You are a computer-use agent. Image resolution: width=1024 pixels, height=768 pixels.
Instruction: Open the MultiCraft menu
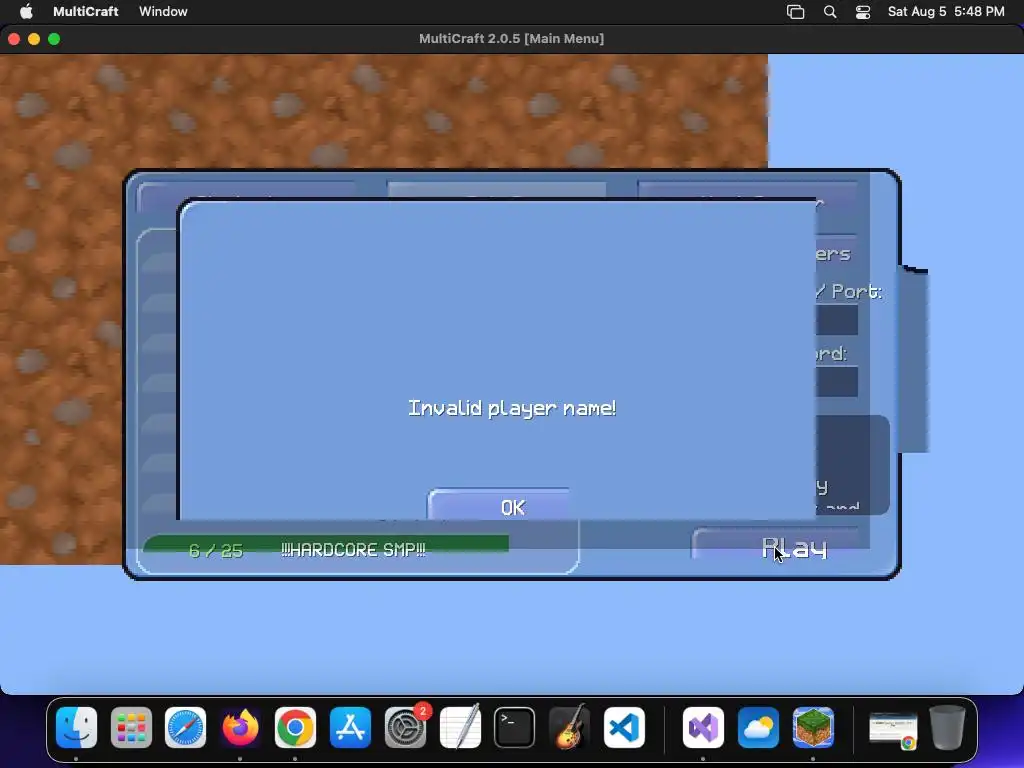click(x=86, y=11)
